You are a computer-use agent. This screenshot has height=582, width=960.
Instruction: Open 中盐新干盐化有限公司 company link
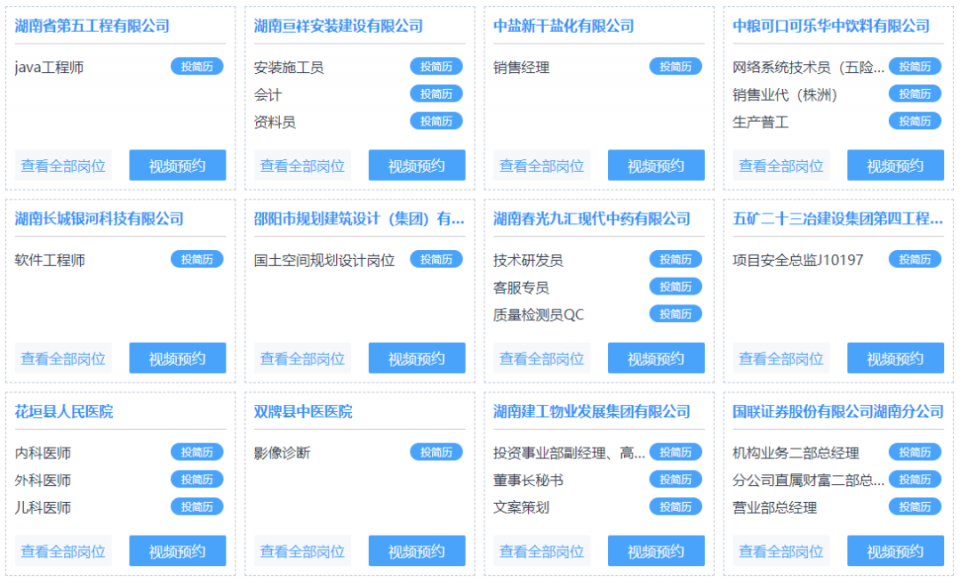coord(563,26)
